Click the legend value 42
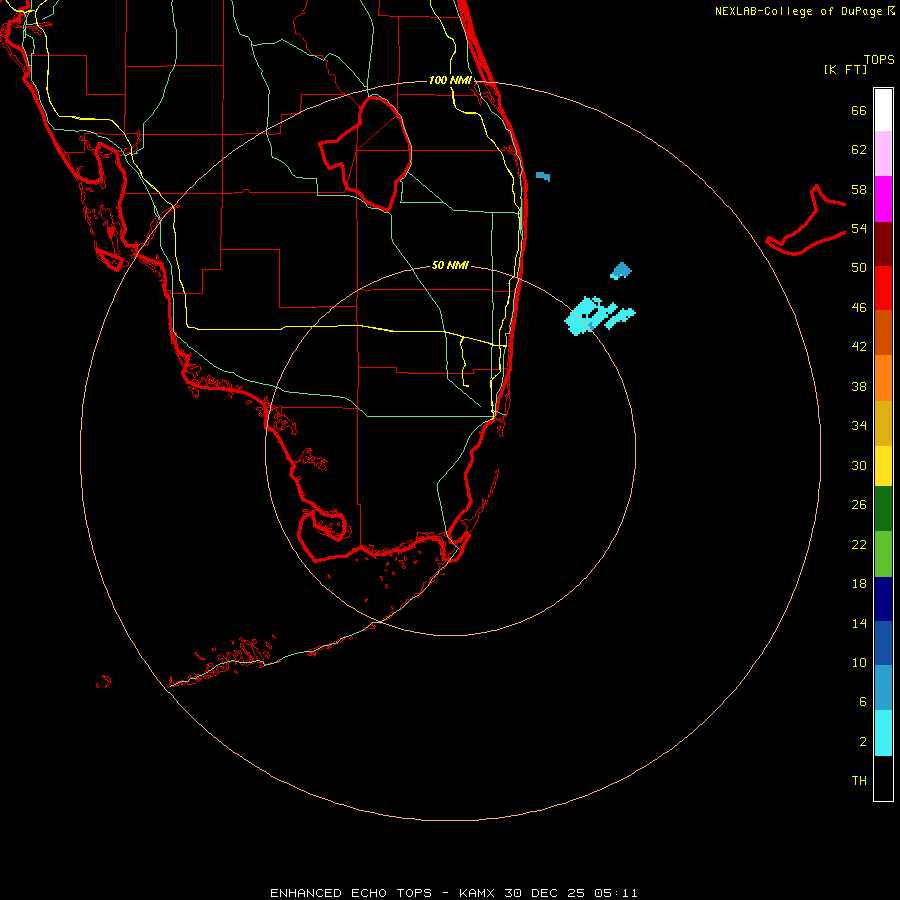Image resolution: width=900 pixels, height=900 pixels. (x=859, y=347)
